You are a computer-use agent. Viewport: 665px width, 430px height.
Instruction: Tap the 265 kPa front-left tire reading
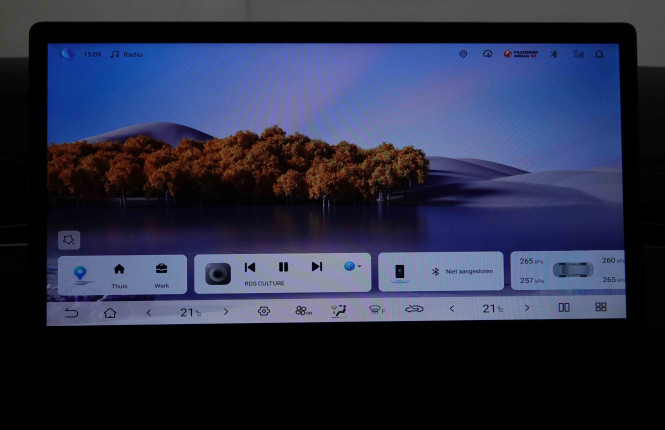point(531,261)
